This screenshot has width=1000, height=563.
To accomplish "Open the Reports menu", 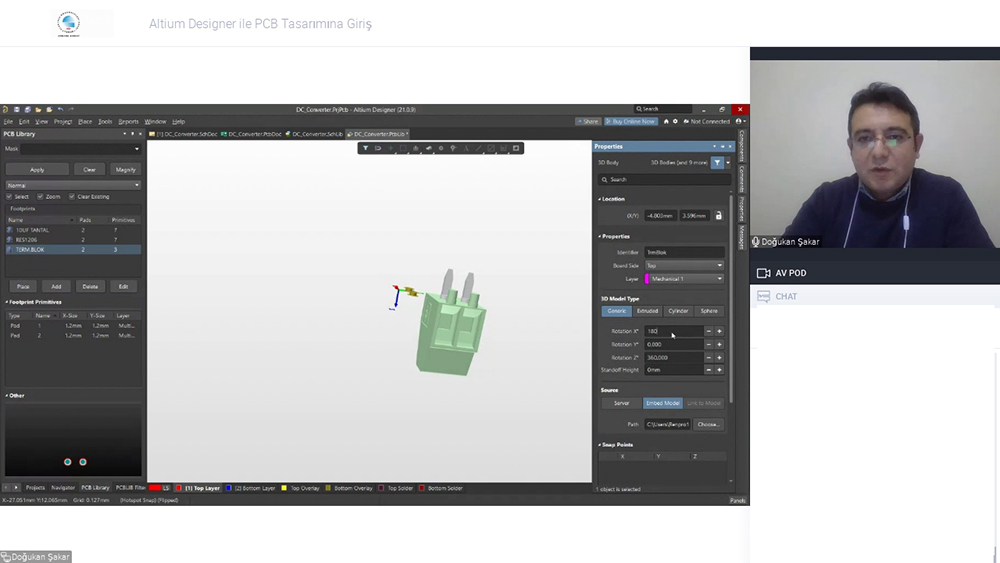I will [128, 121].
